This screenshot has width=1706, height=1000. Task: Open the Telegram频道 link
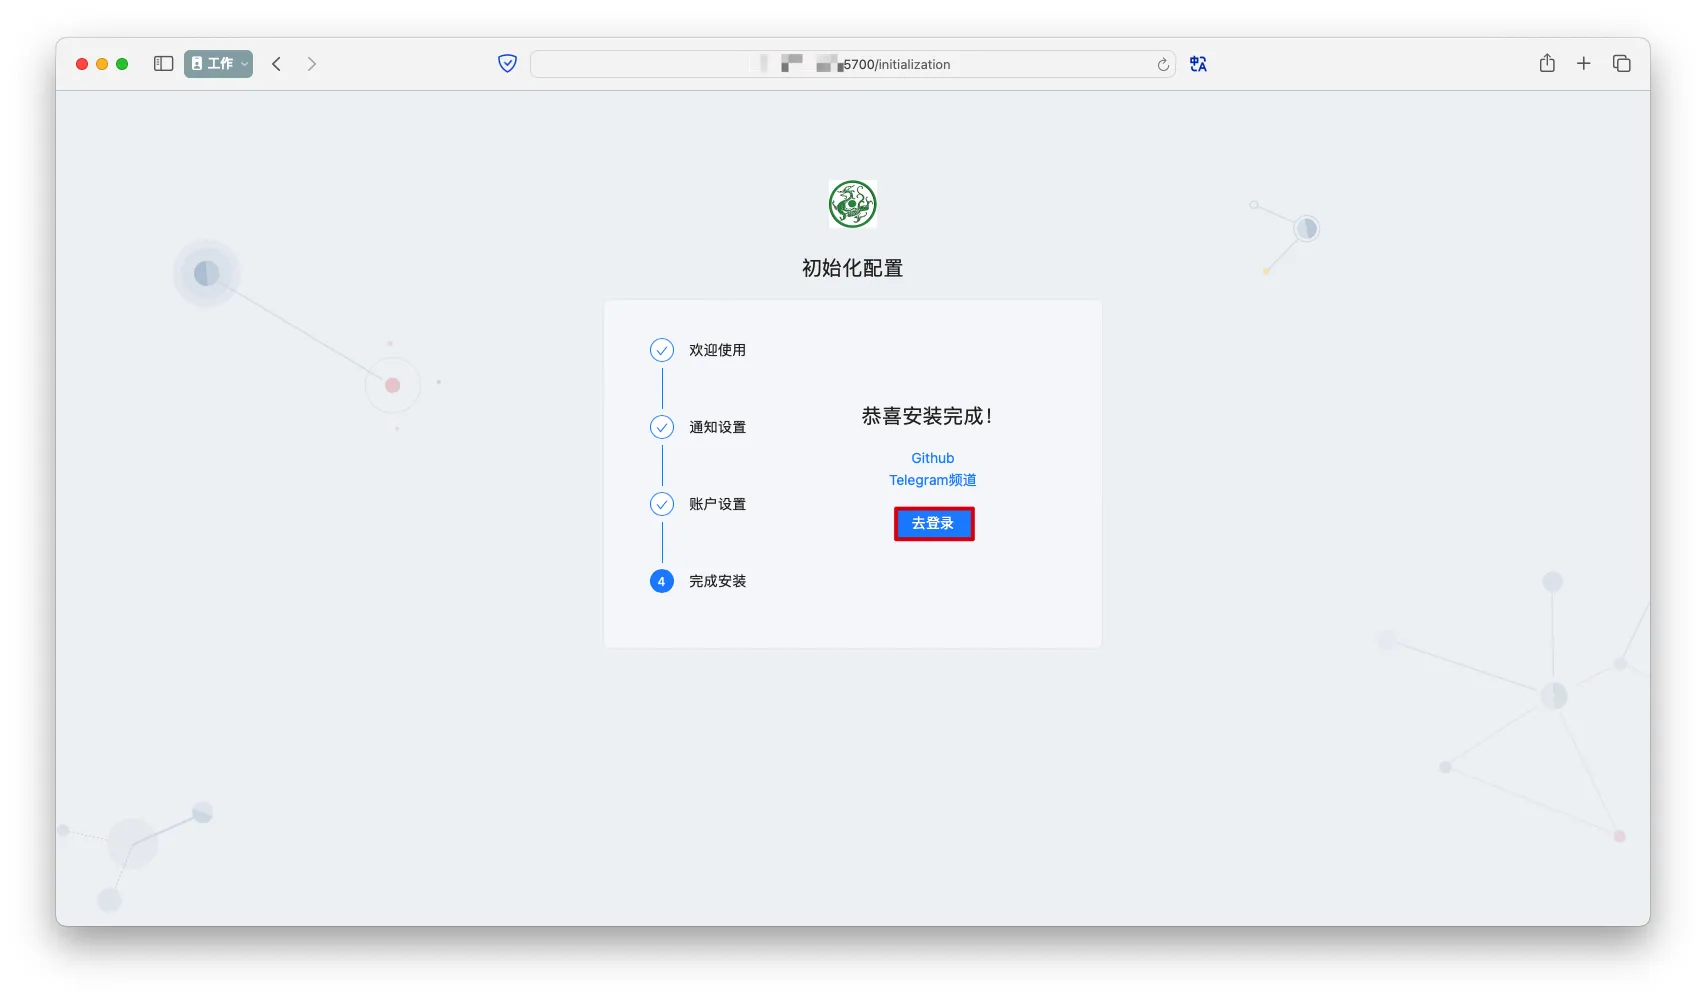932,480
